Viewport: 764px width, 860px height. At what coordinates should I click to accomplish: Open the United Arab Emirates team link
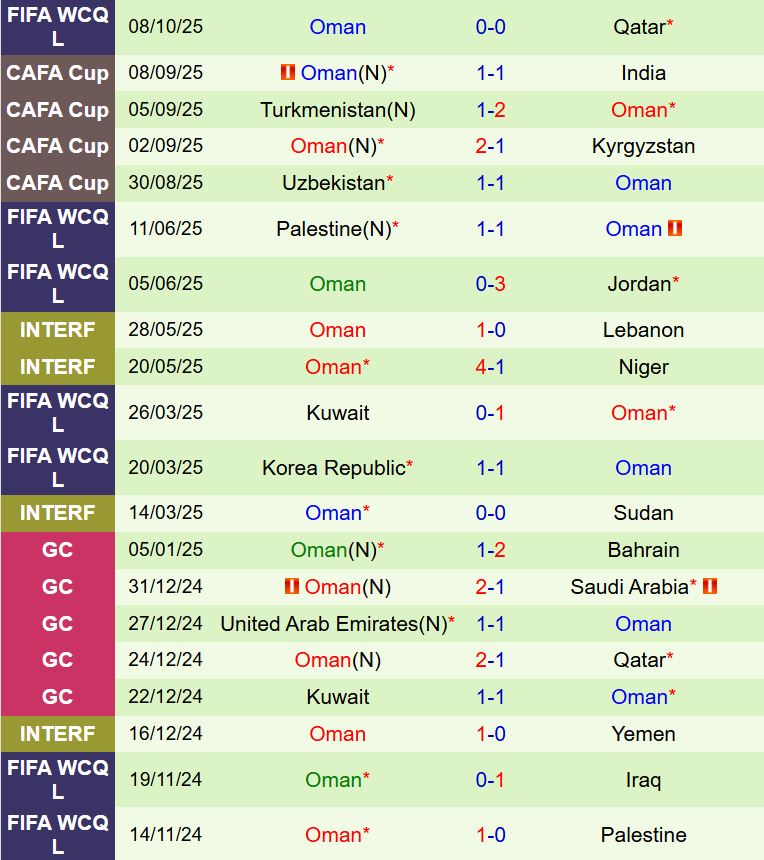(333, 624)
